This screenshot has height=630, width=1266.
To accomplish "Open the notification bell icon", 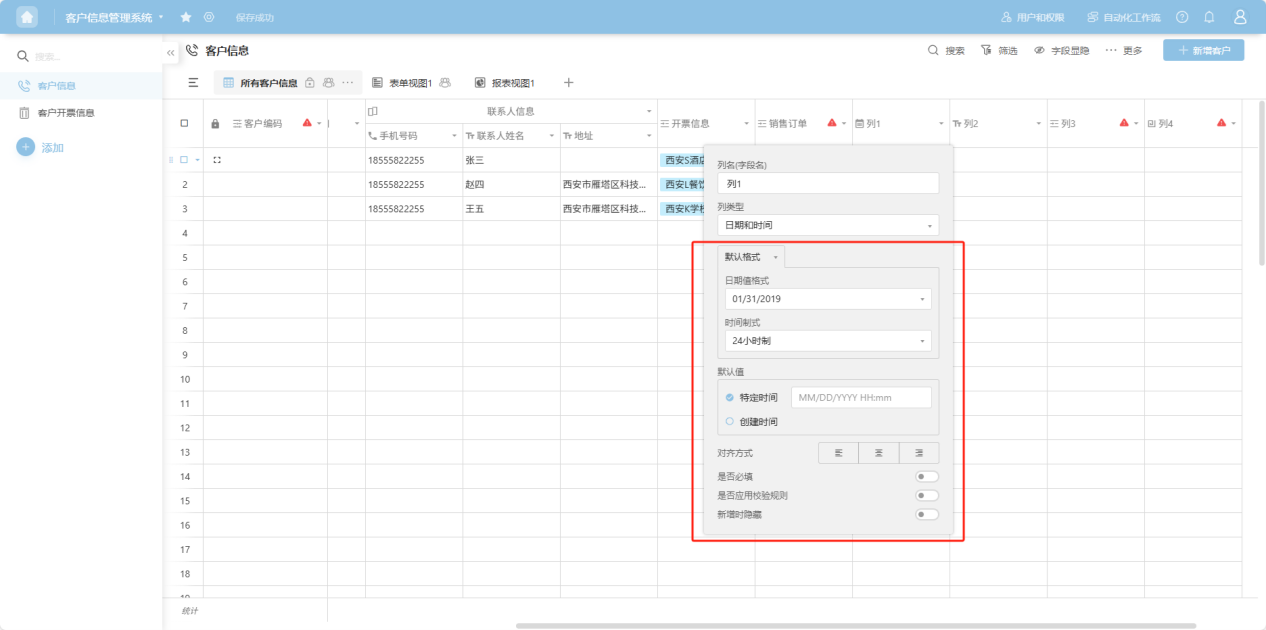I will (1209, 17).
